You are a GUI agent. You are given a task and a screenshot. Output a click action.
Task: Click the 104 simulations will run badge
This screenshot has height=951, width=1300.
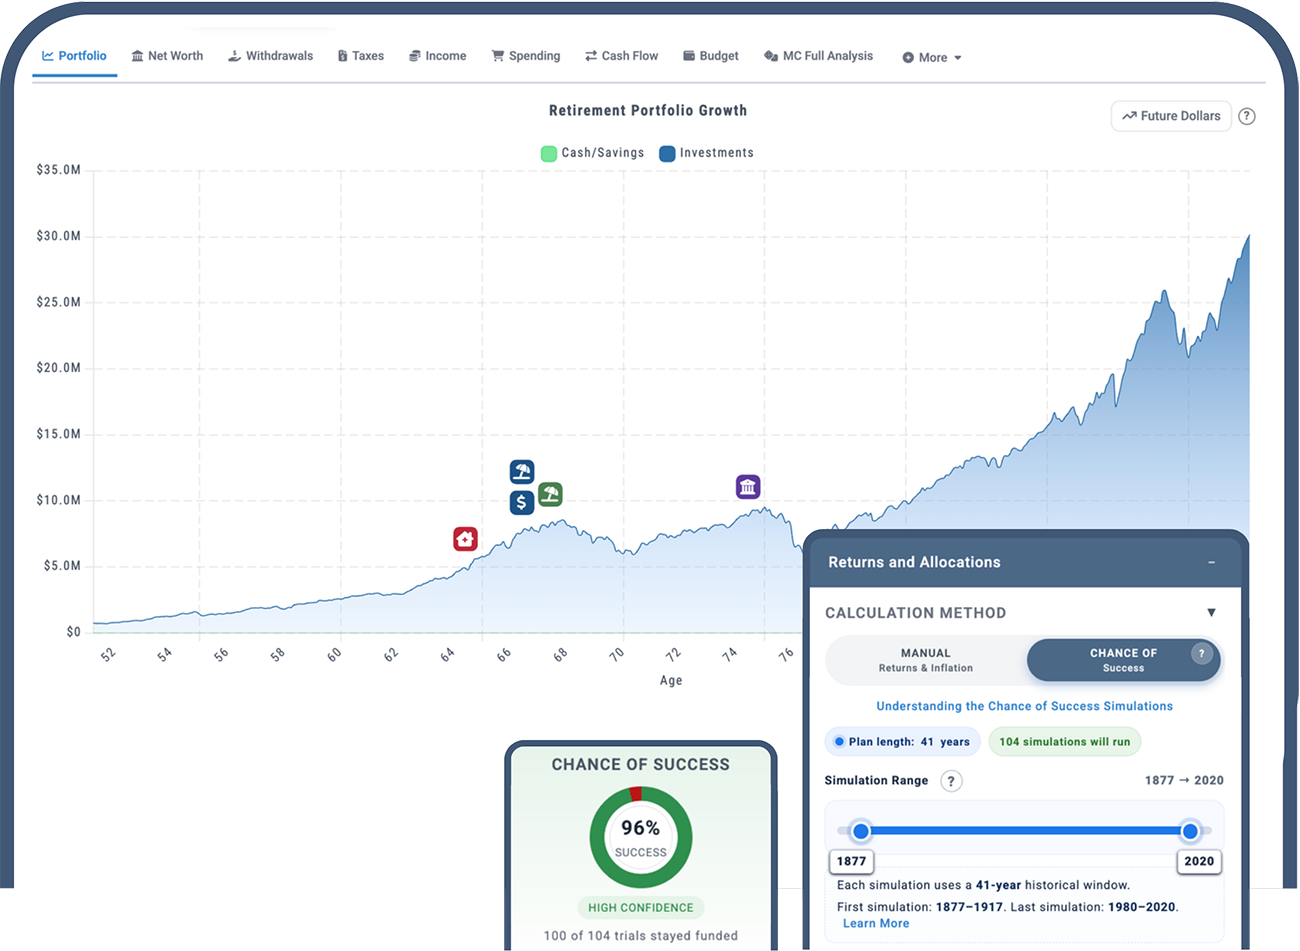point(1064,742)
